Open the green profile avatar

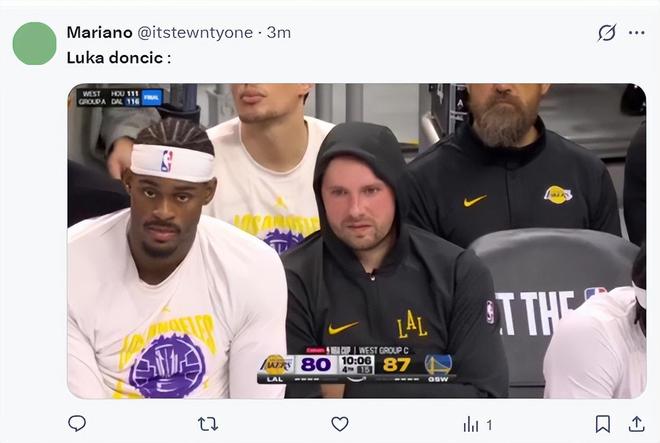pos(35,43)
